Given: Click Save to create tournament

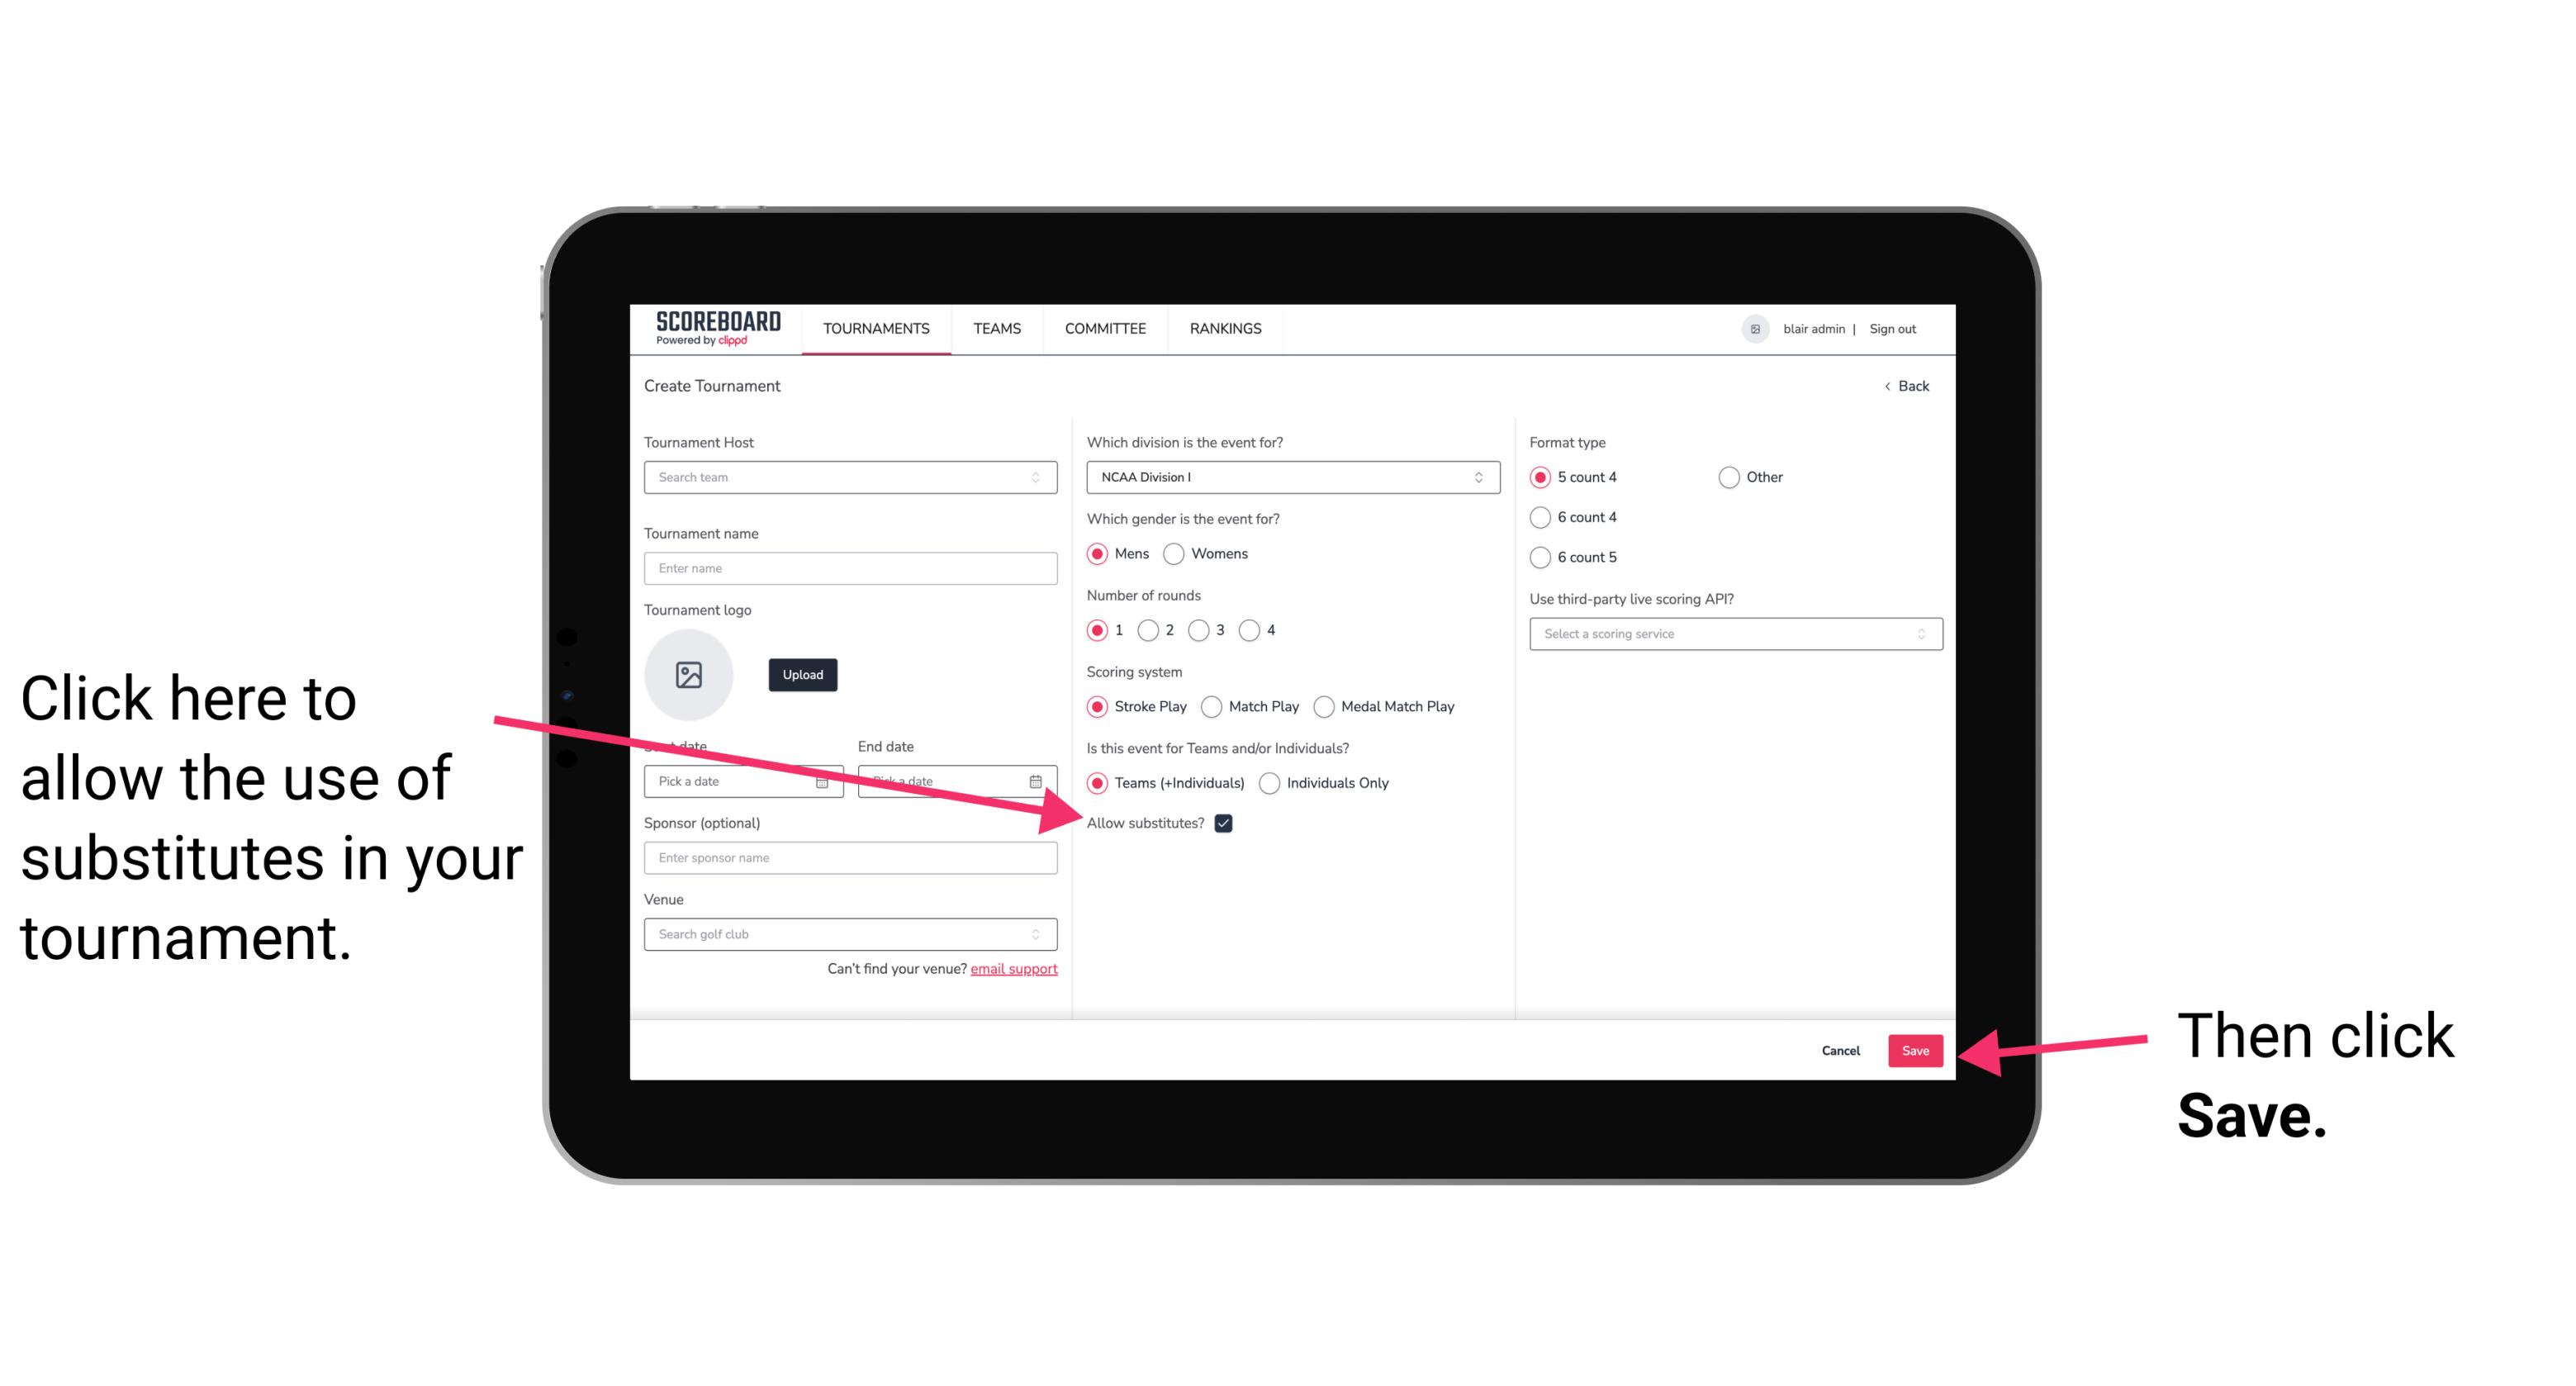Looking at the screenshot, I should tap(1916, 1048).
